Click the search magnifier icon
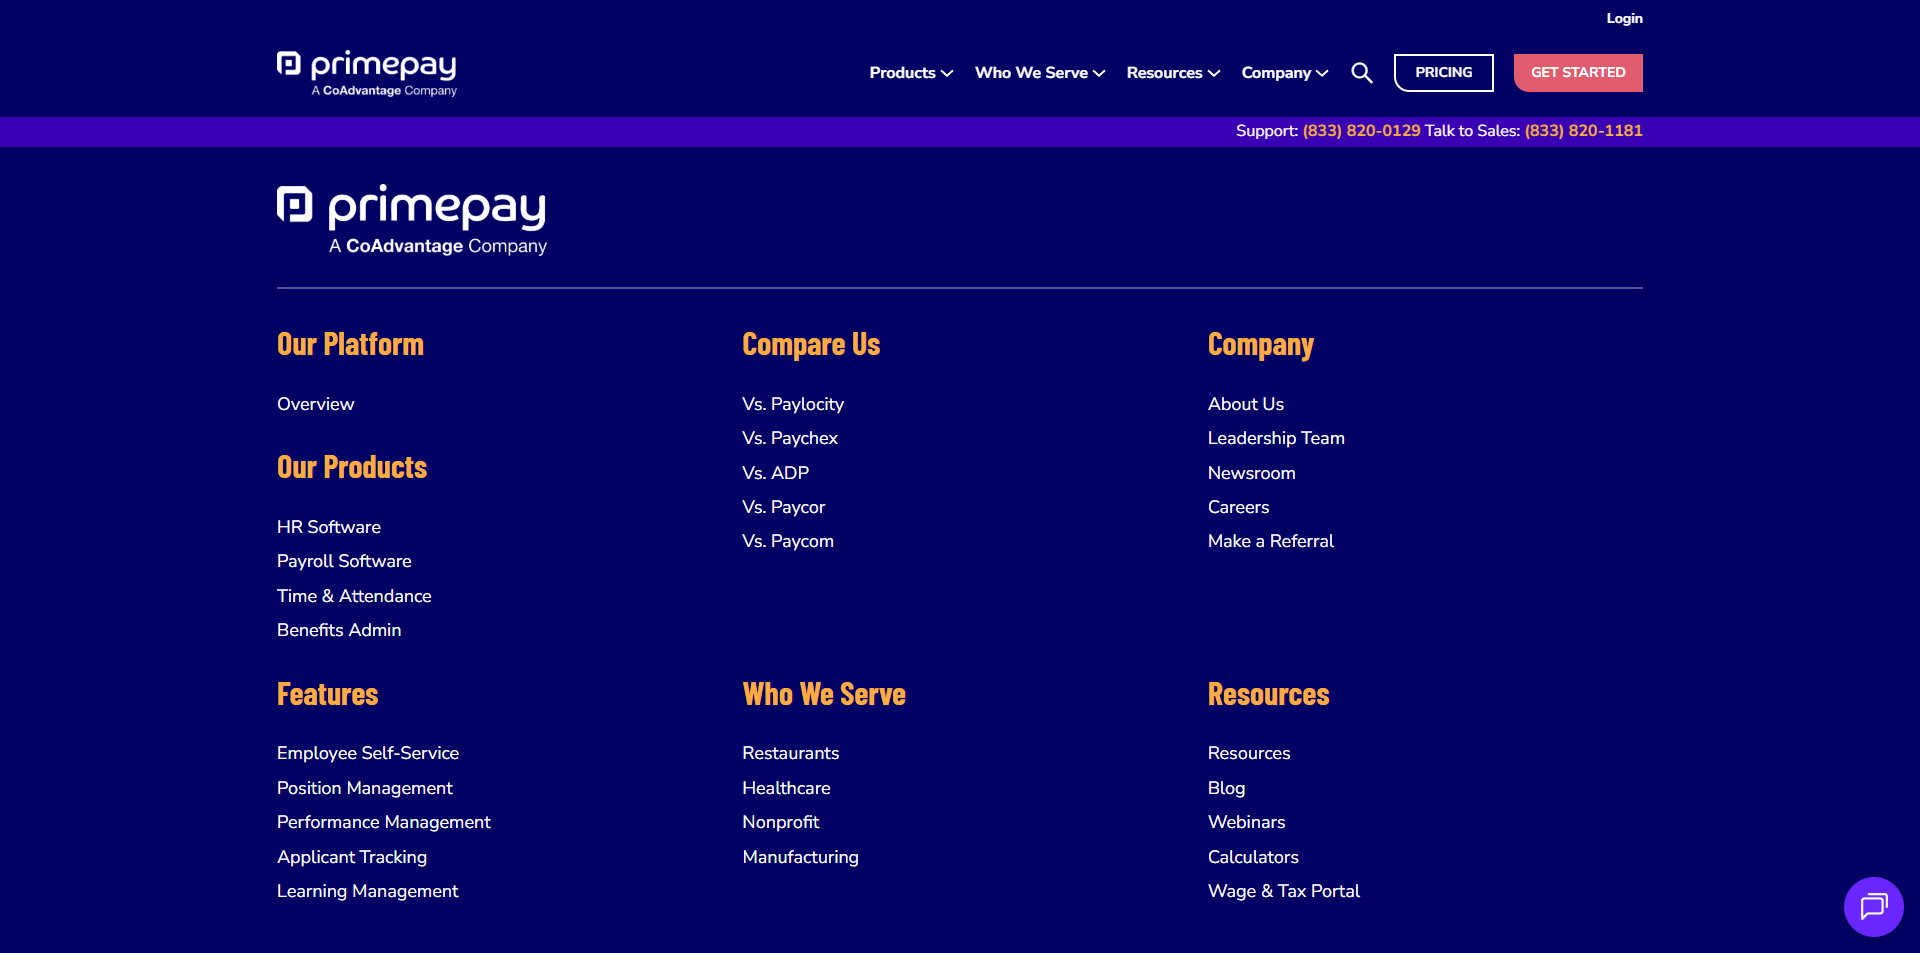The height and width of the screenshot is (953, 1920). [1361, 73]
